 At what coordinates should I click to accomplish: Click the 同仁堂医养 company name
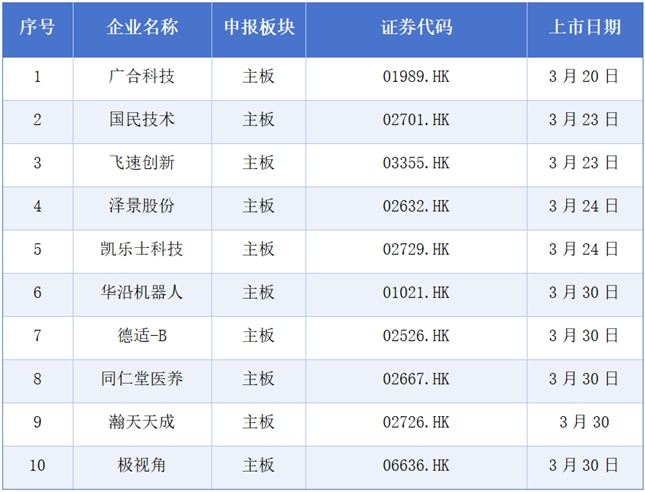[x=142, y=378]
